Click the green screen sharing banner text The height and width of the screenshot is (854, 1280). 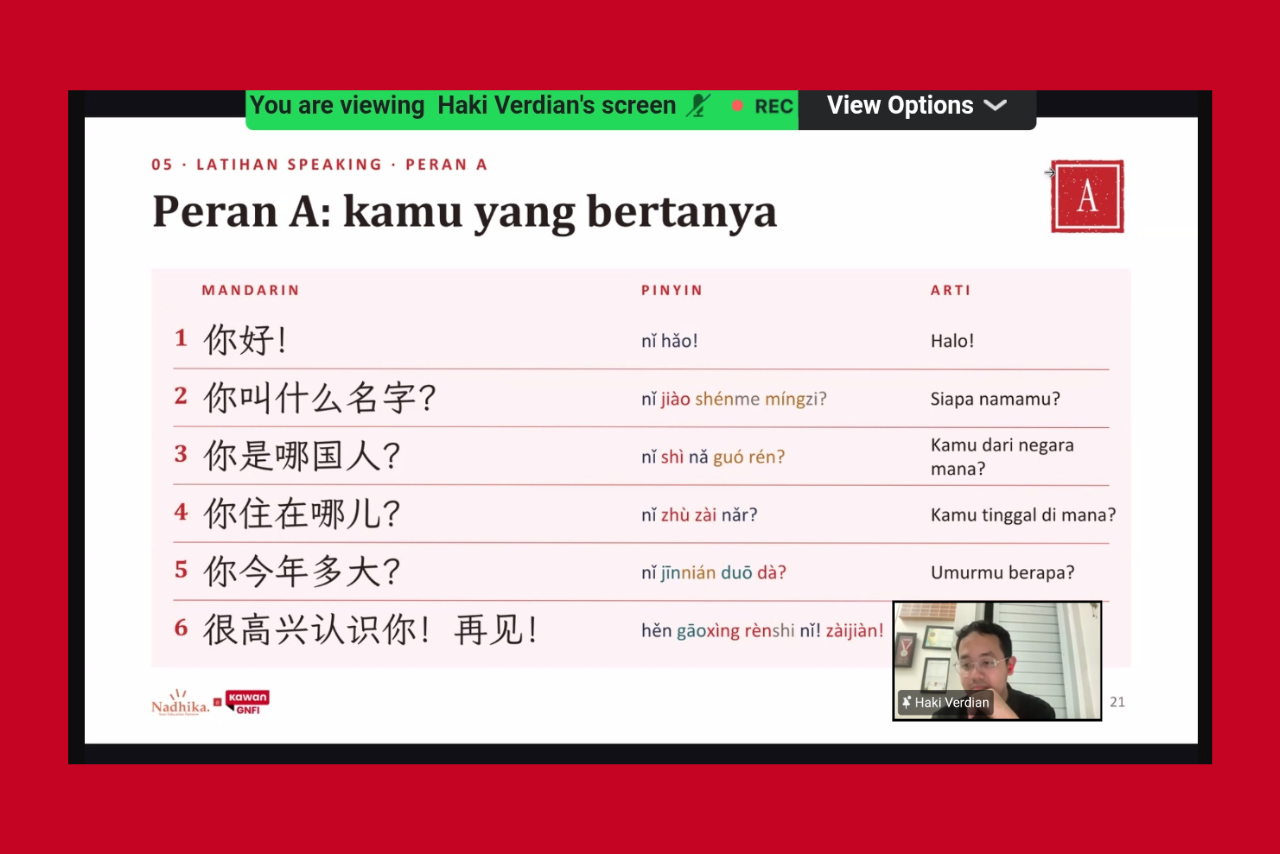(463, 106)
